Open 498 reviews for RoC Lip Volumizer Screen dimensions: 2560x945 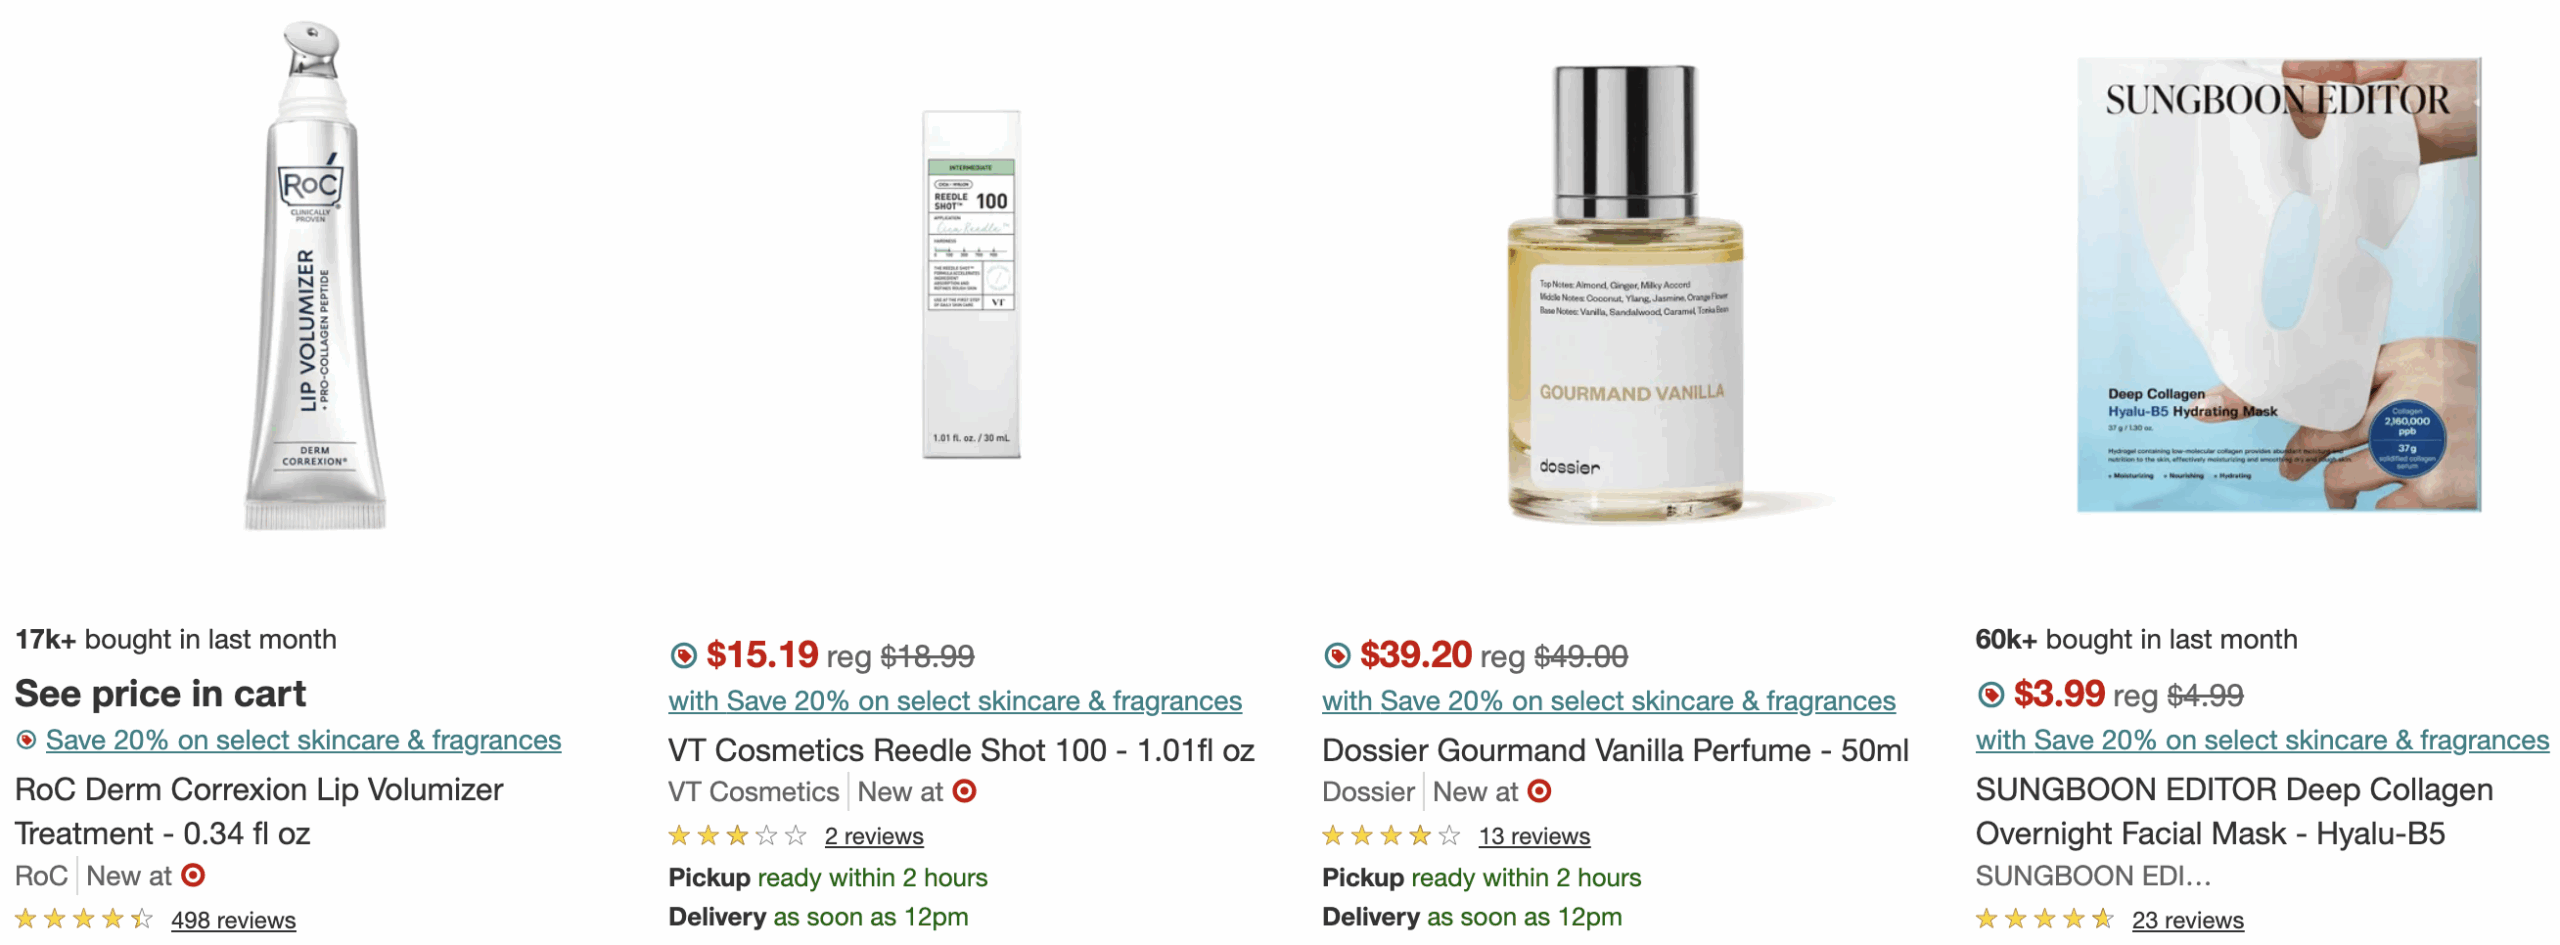pos(233,920)
